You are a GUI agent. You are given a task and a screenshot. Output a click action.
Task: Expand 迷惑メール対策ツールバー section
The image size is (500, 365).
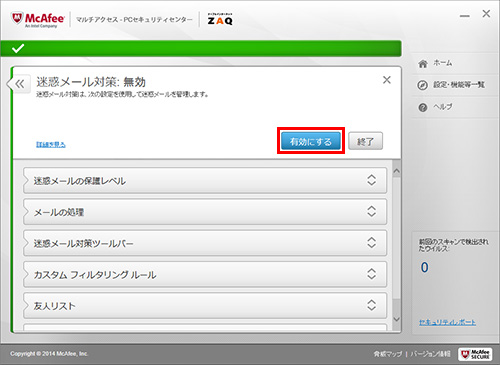tap(205, 243)
